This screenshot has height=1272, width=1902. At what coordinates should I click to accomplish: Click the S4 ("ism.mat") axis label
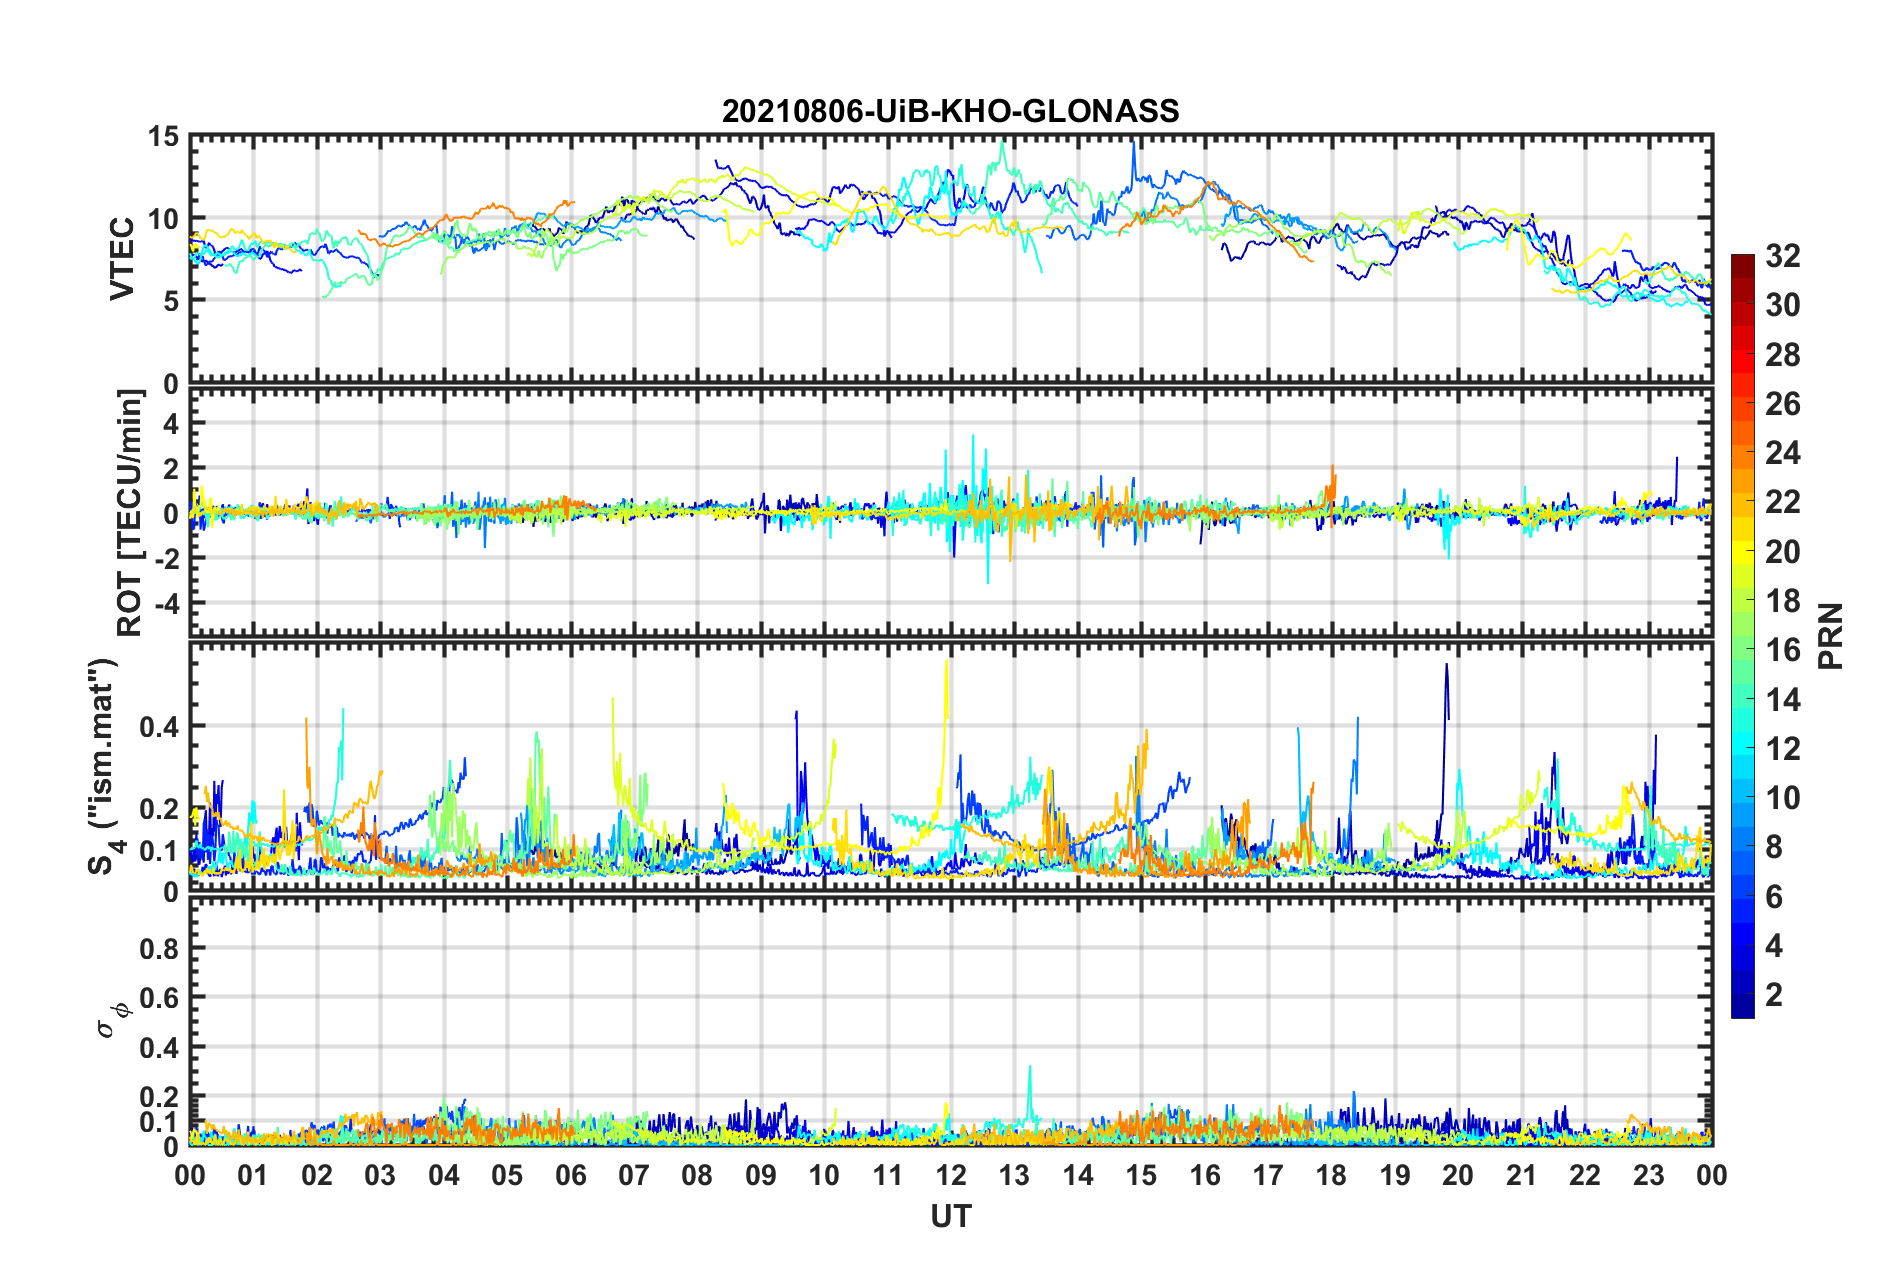click(104, 766)
